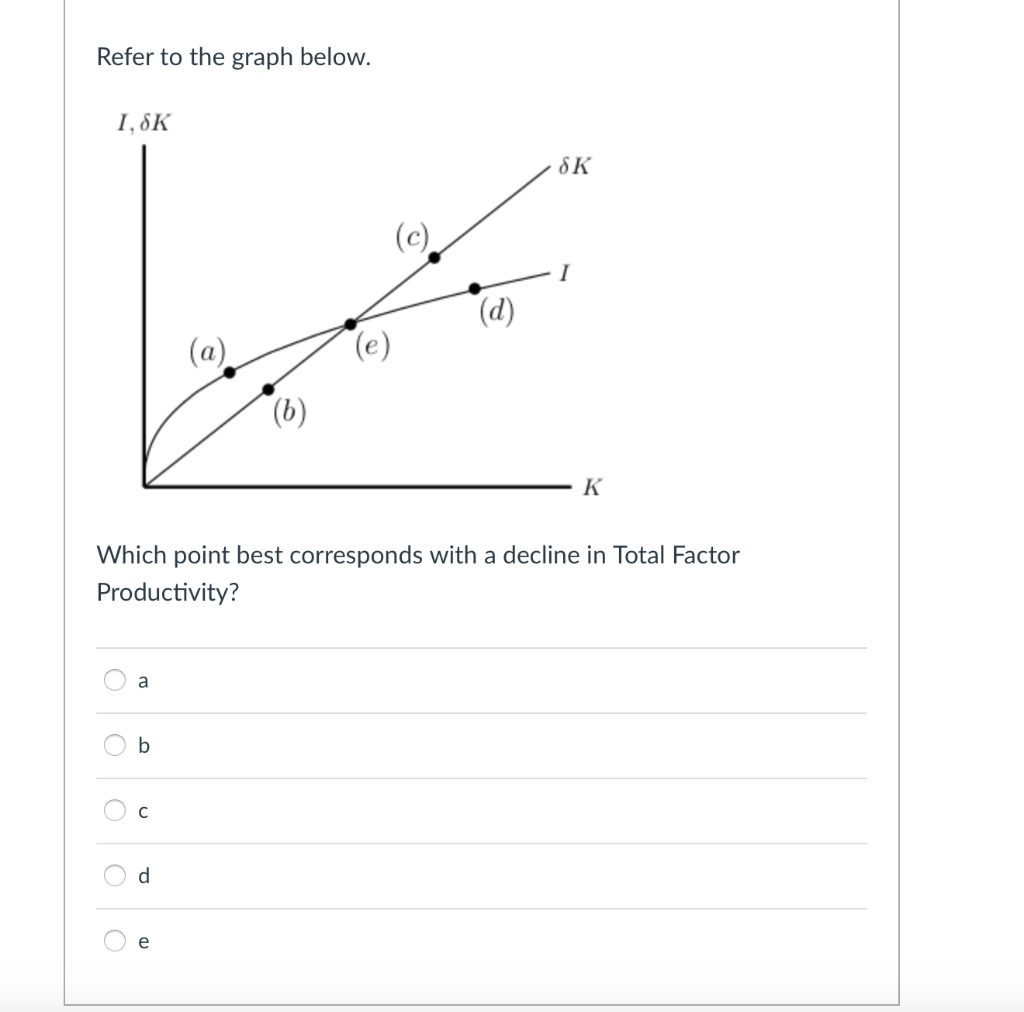Click the K axis label

click(590, 487)
